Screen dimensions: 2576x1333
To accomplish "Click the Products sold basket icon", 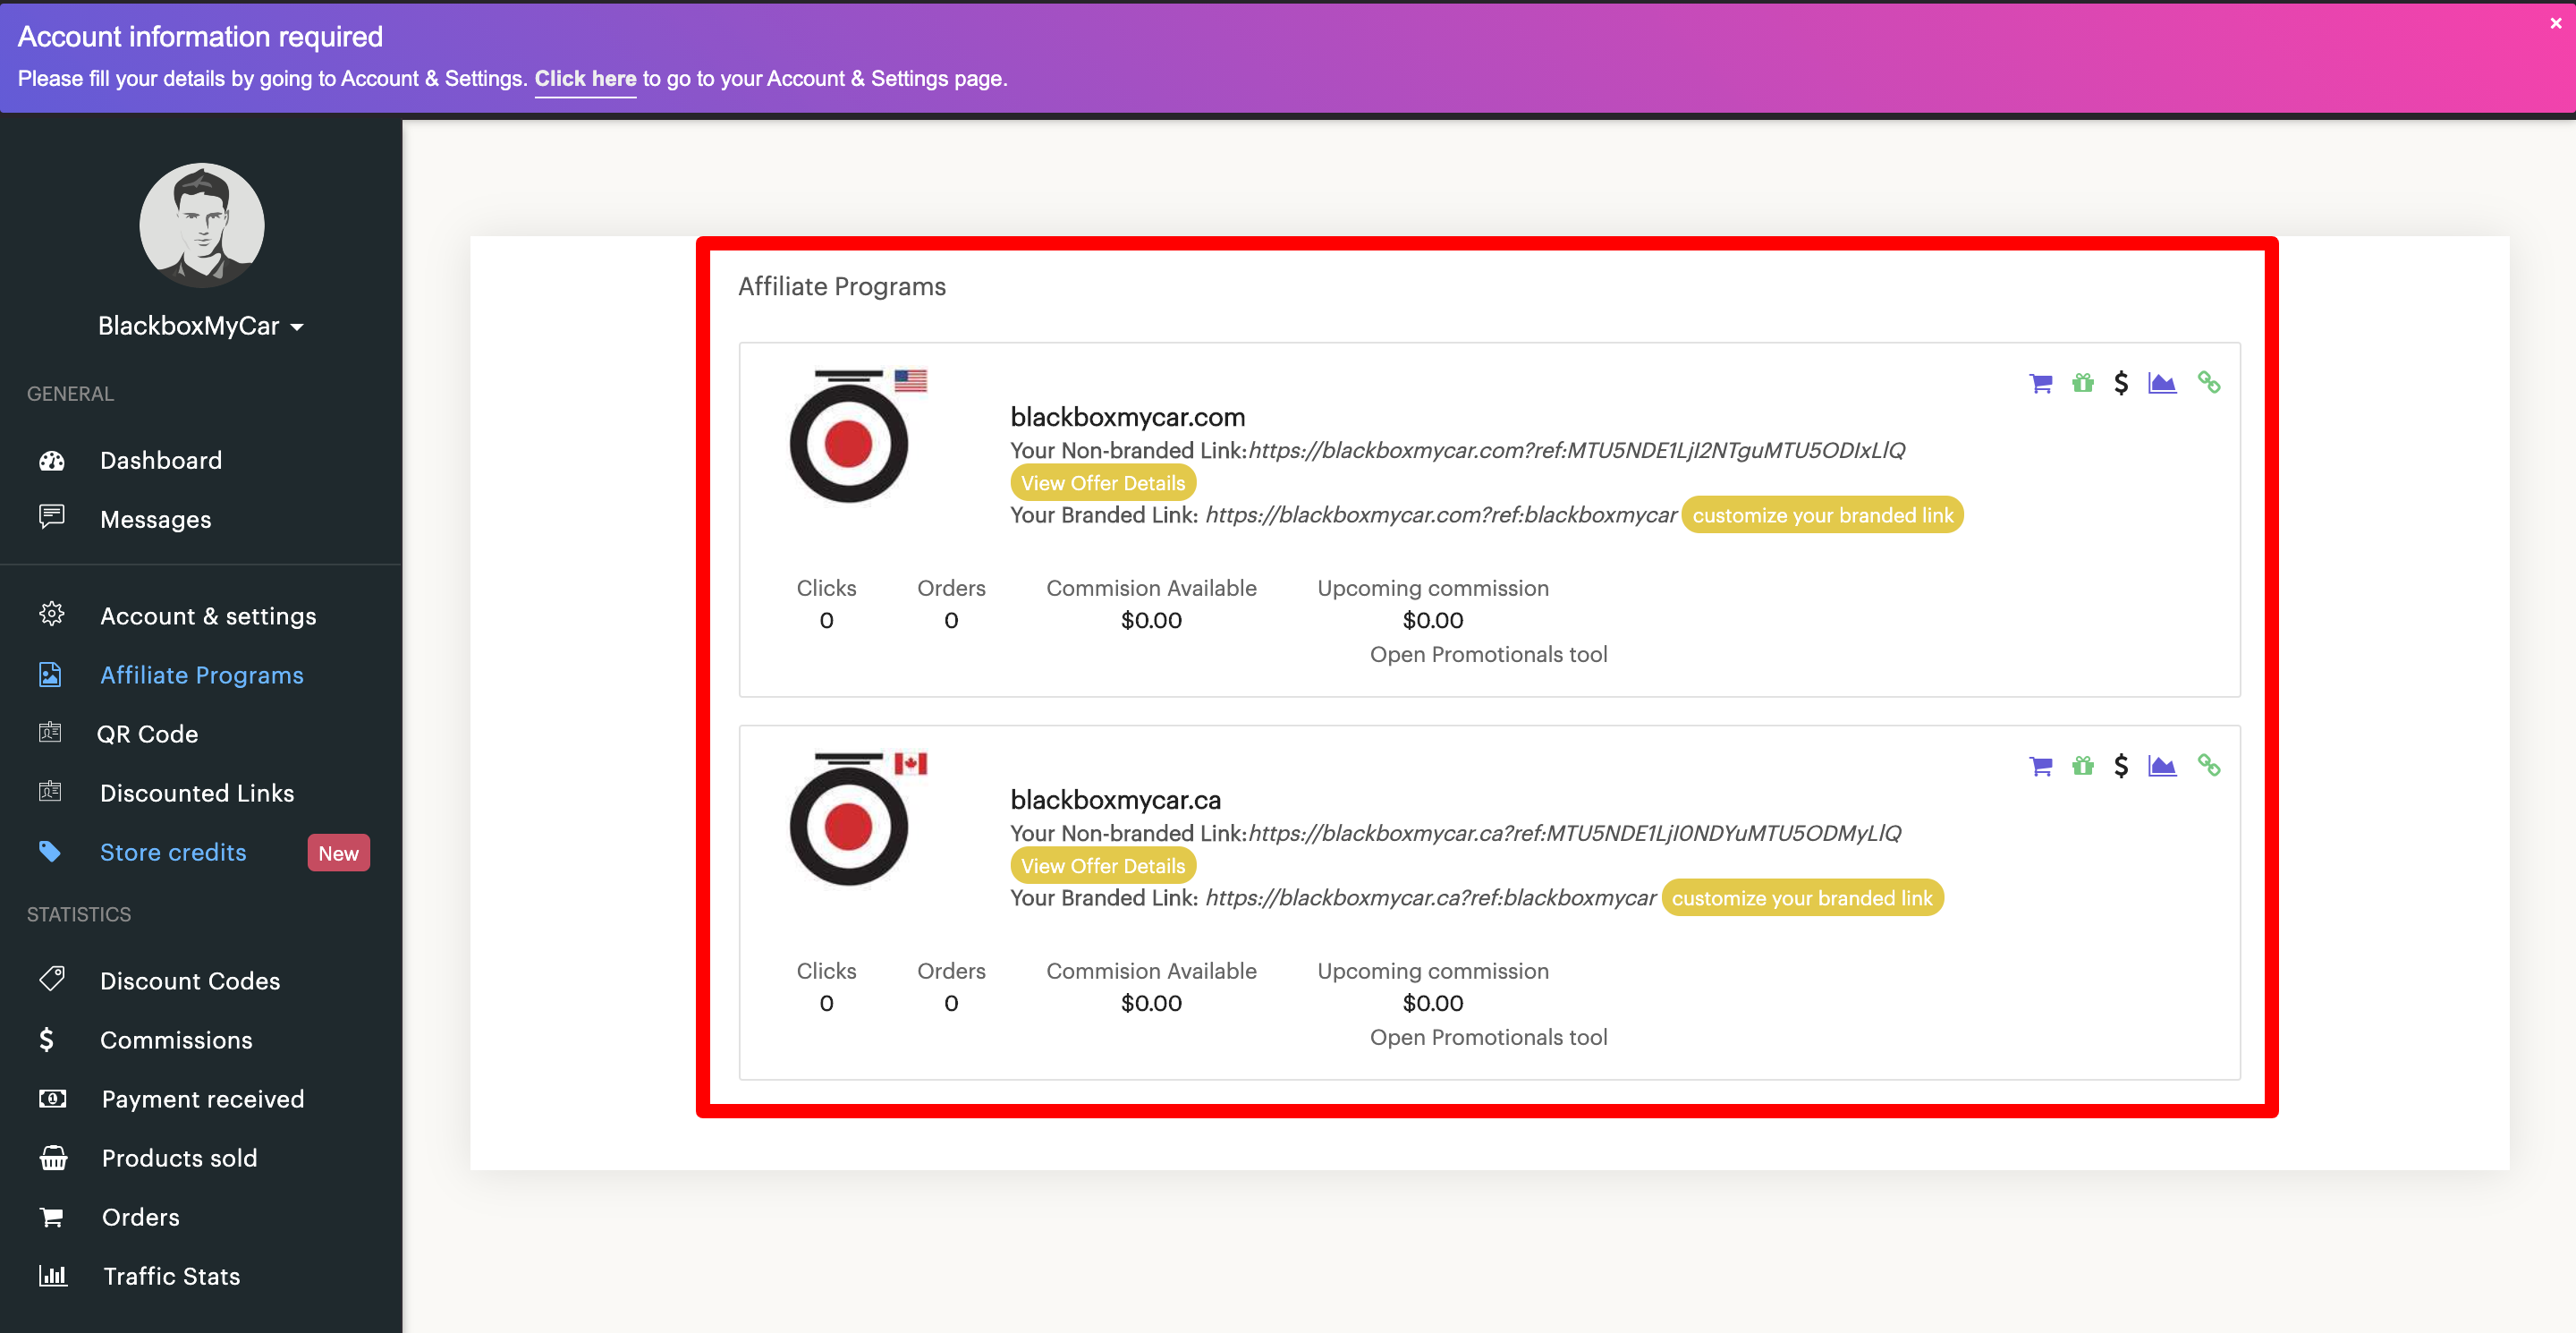I will pos(53,1158).
